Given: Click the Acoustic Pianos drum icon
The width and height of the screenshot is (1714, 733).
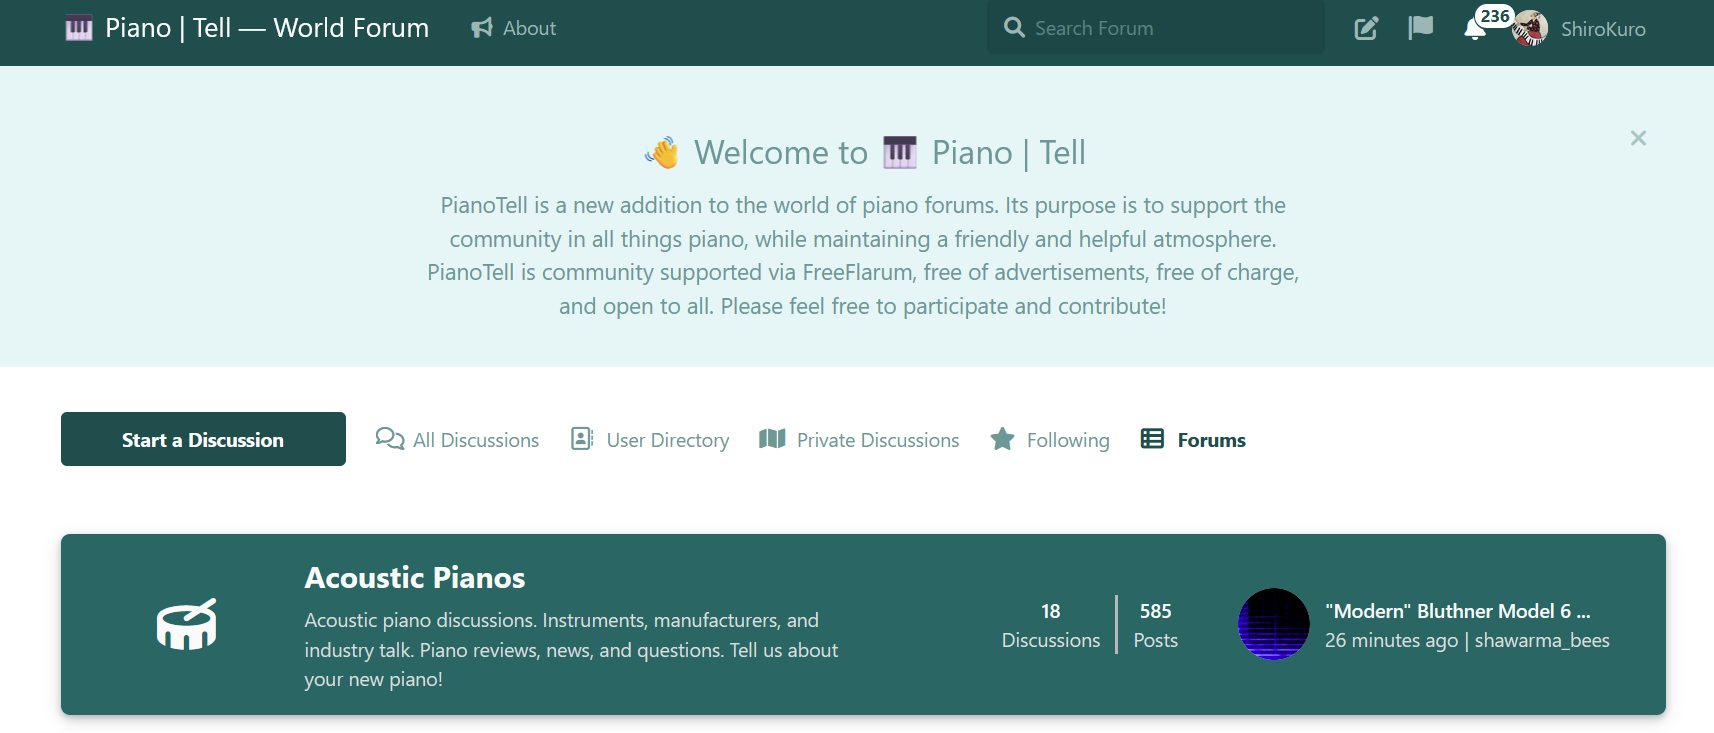Looking at the screenshot, I should coord(186,625).
